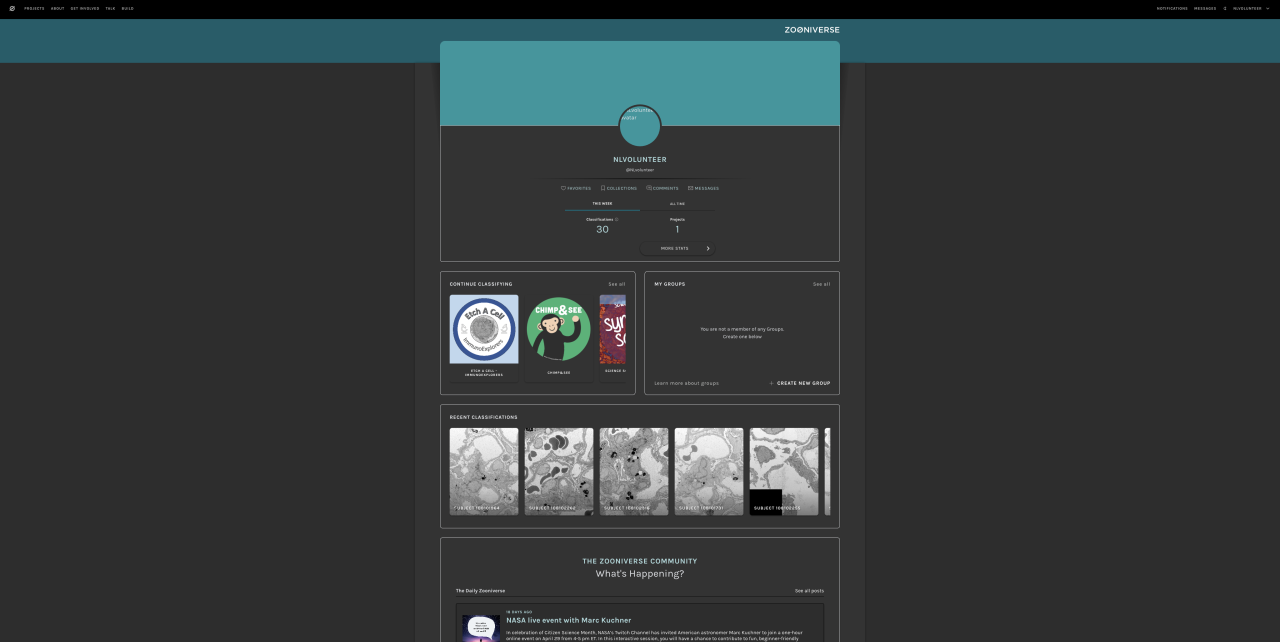Screen dimensions: 1280x642
Task: Click See all posts link
Action: coord(809,591)
